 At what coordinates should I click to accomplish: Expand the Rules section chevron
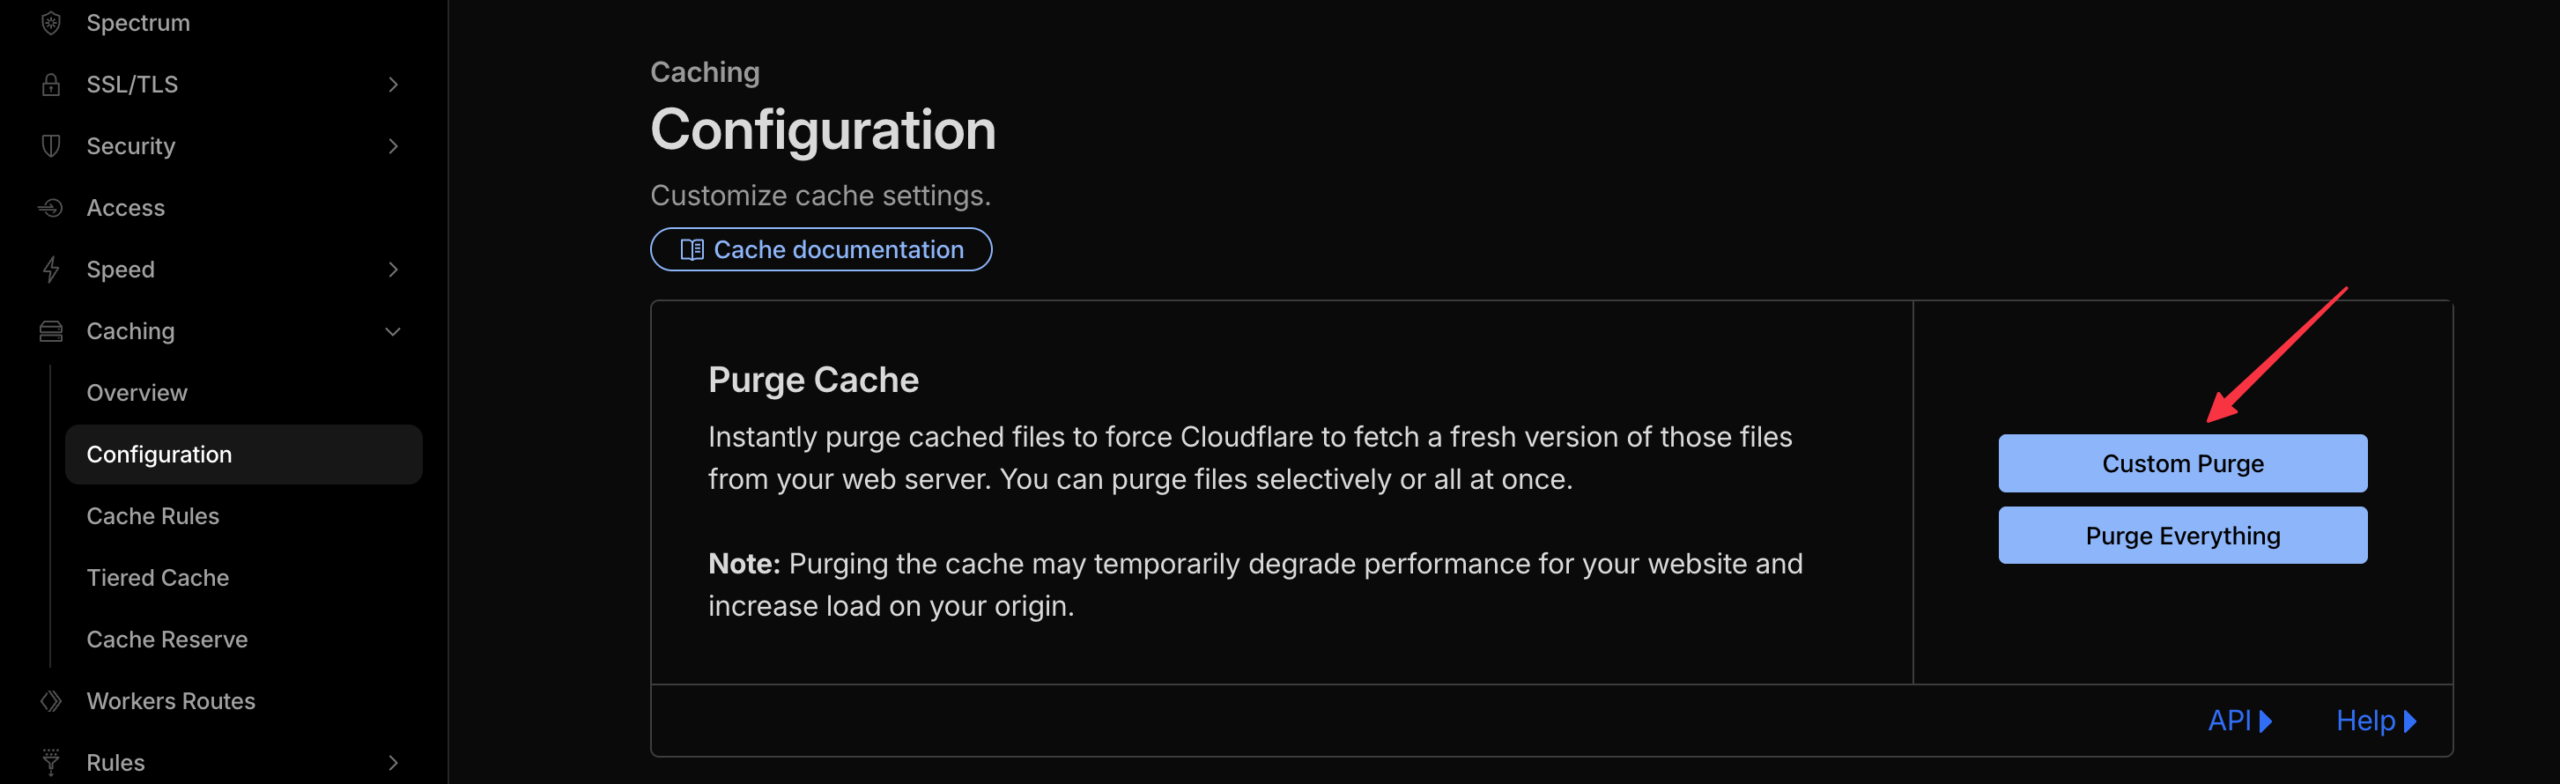pos(393,763)
